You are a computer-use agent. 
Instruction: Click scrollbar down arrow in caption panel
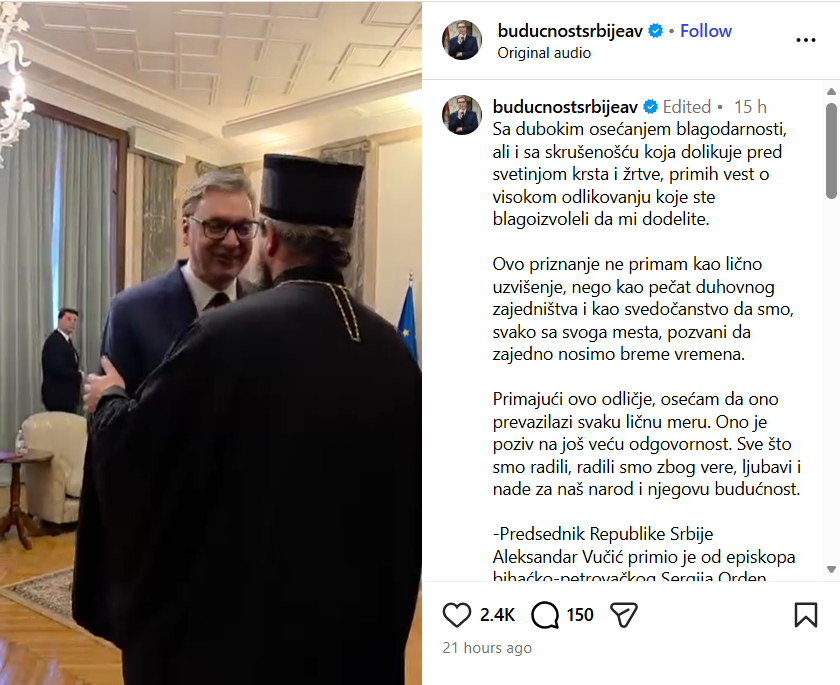point(831,569)
